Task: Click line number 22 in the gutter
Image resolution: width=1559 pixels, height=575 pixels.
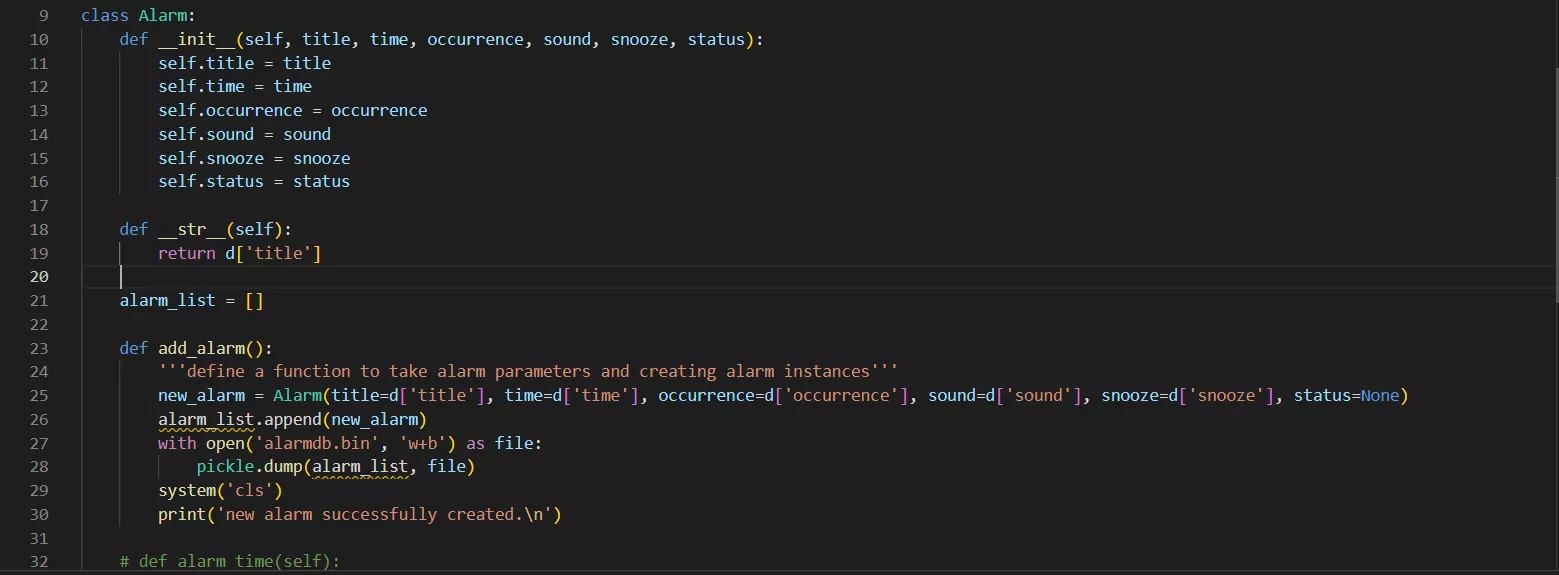Action: [x=39, y=324]
